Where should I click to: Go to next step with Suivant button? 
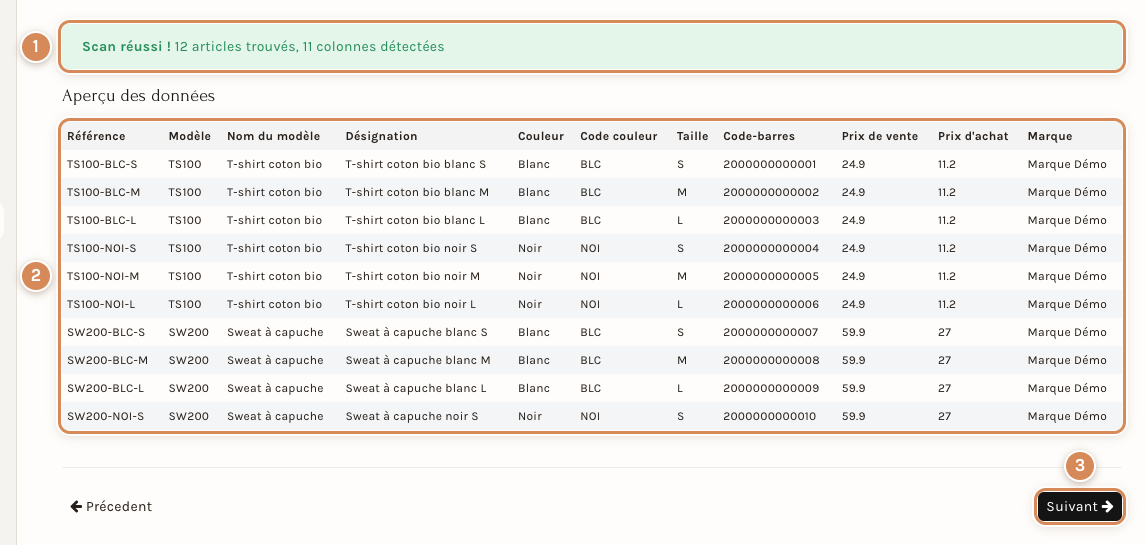pos(1079,506)
